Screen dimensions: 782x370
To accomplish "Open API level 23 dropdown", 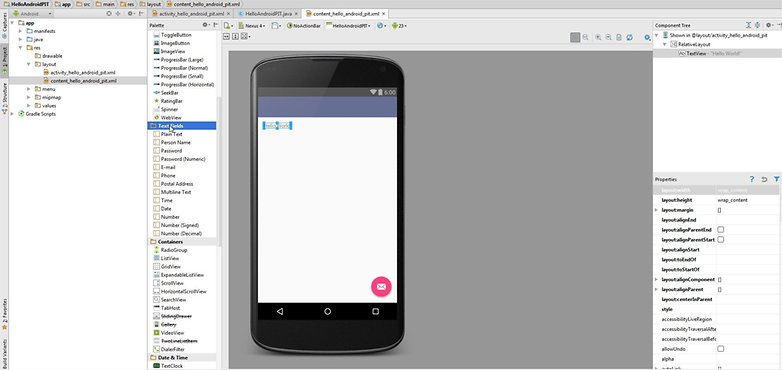I will (x=399, y=25).
